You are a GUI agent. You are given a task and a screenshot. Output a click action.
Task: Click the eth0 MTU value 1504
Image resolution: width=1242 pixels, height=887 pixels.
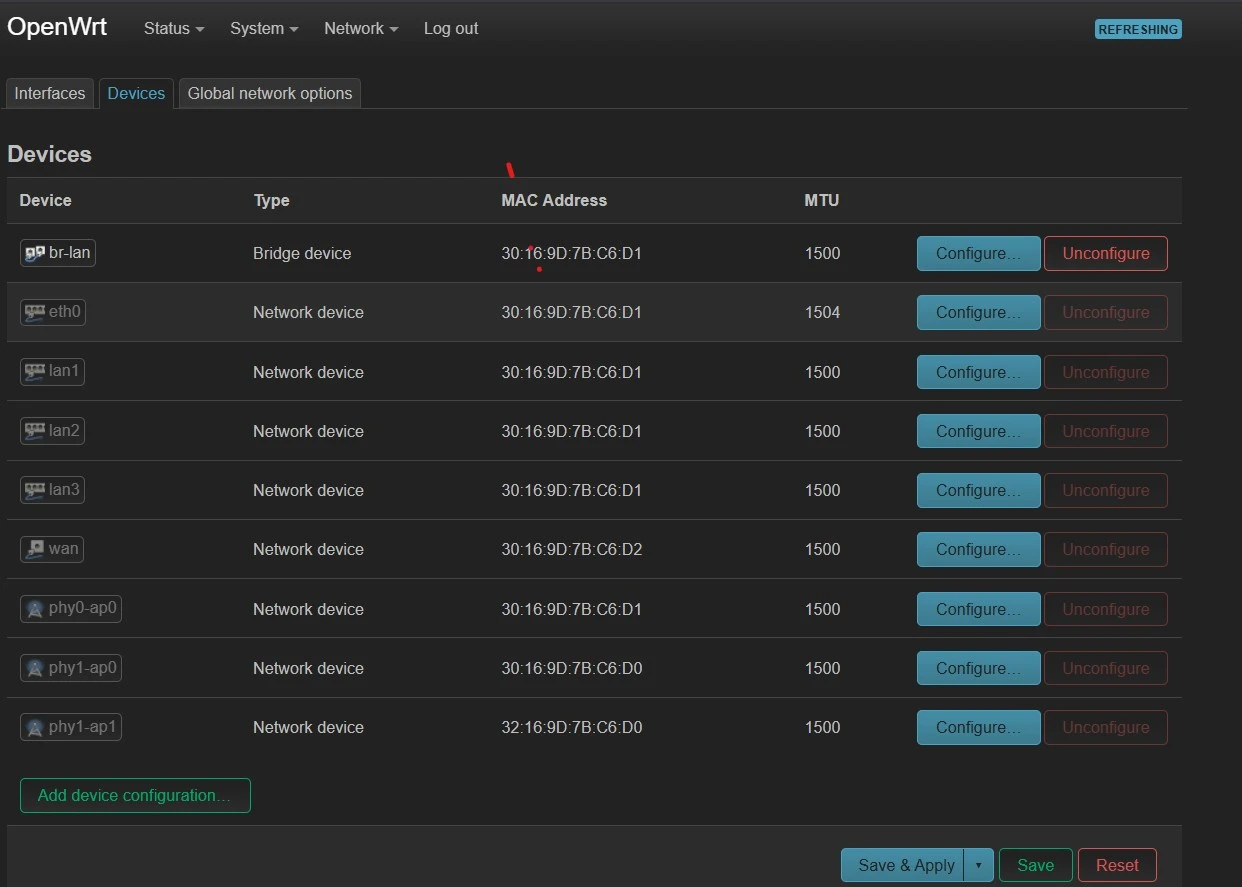point(822,312)
